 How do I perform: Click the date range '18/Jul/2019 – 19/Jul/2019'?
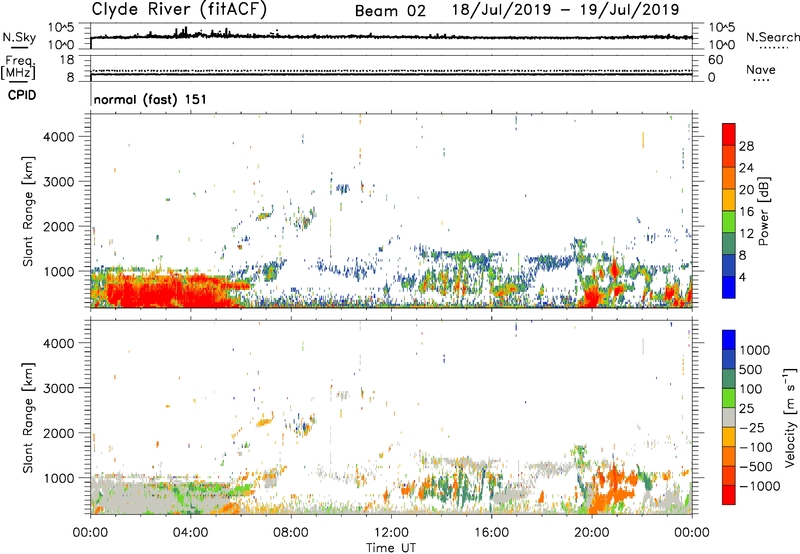(x=565, y=10)
